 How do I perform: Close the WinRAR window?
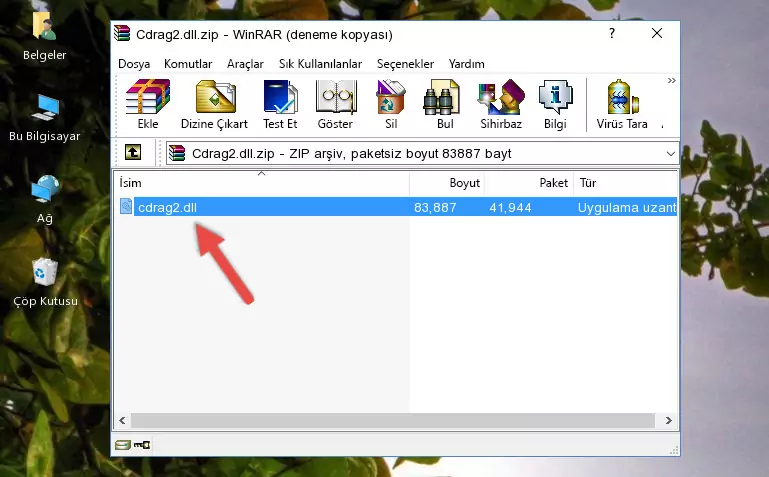657,33
